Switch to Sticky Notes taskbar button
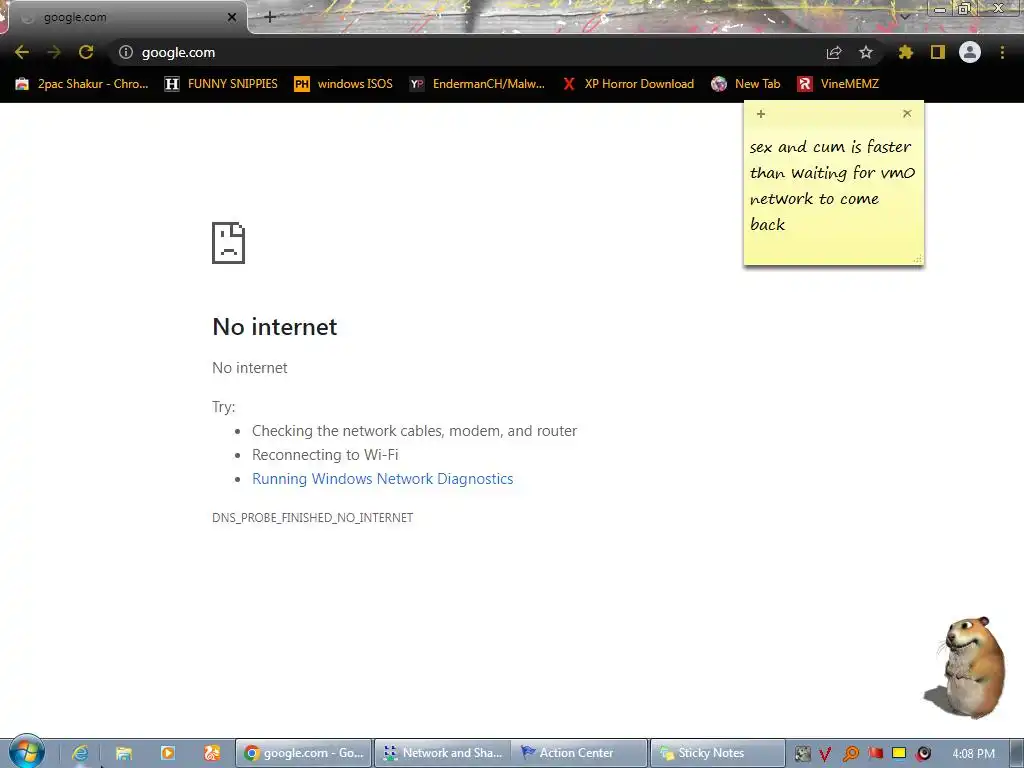Viewport: 1024px width, 768px height. click(718, 753)
